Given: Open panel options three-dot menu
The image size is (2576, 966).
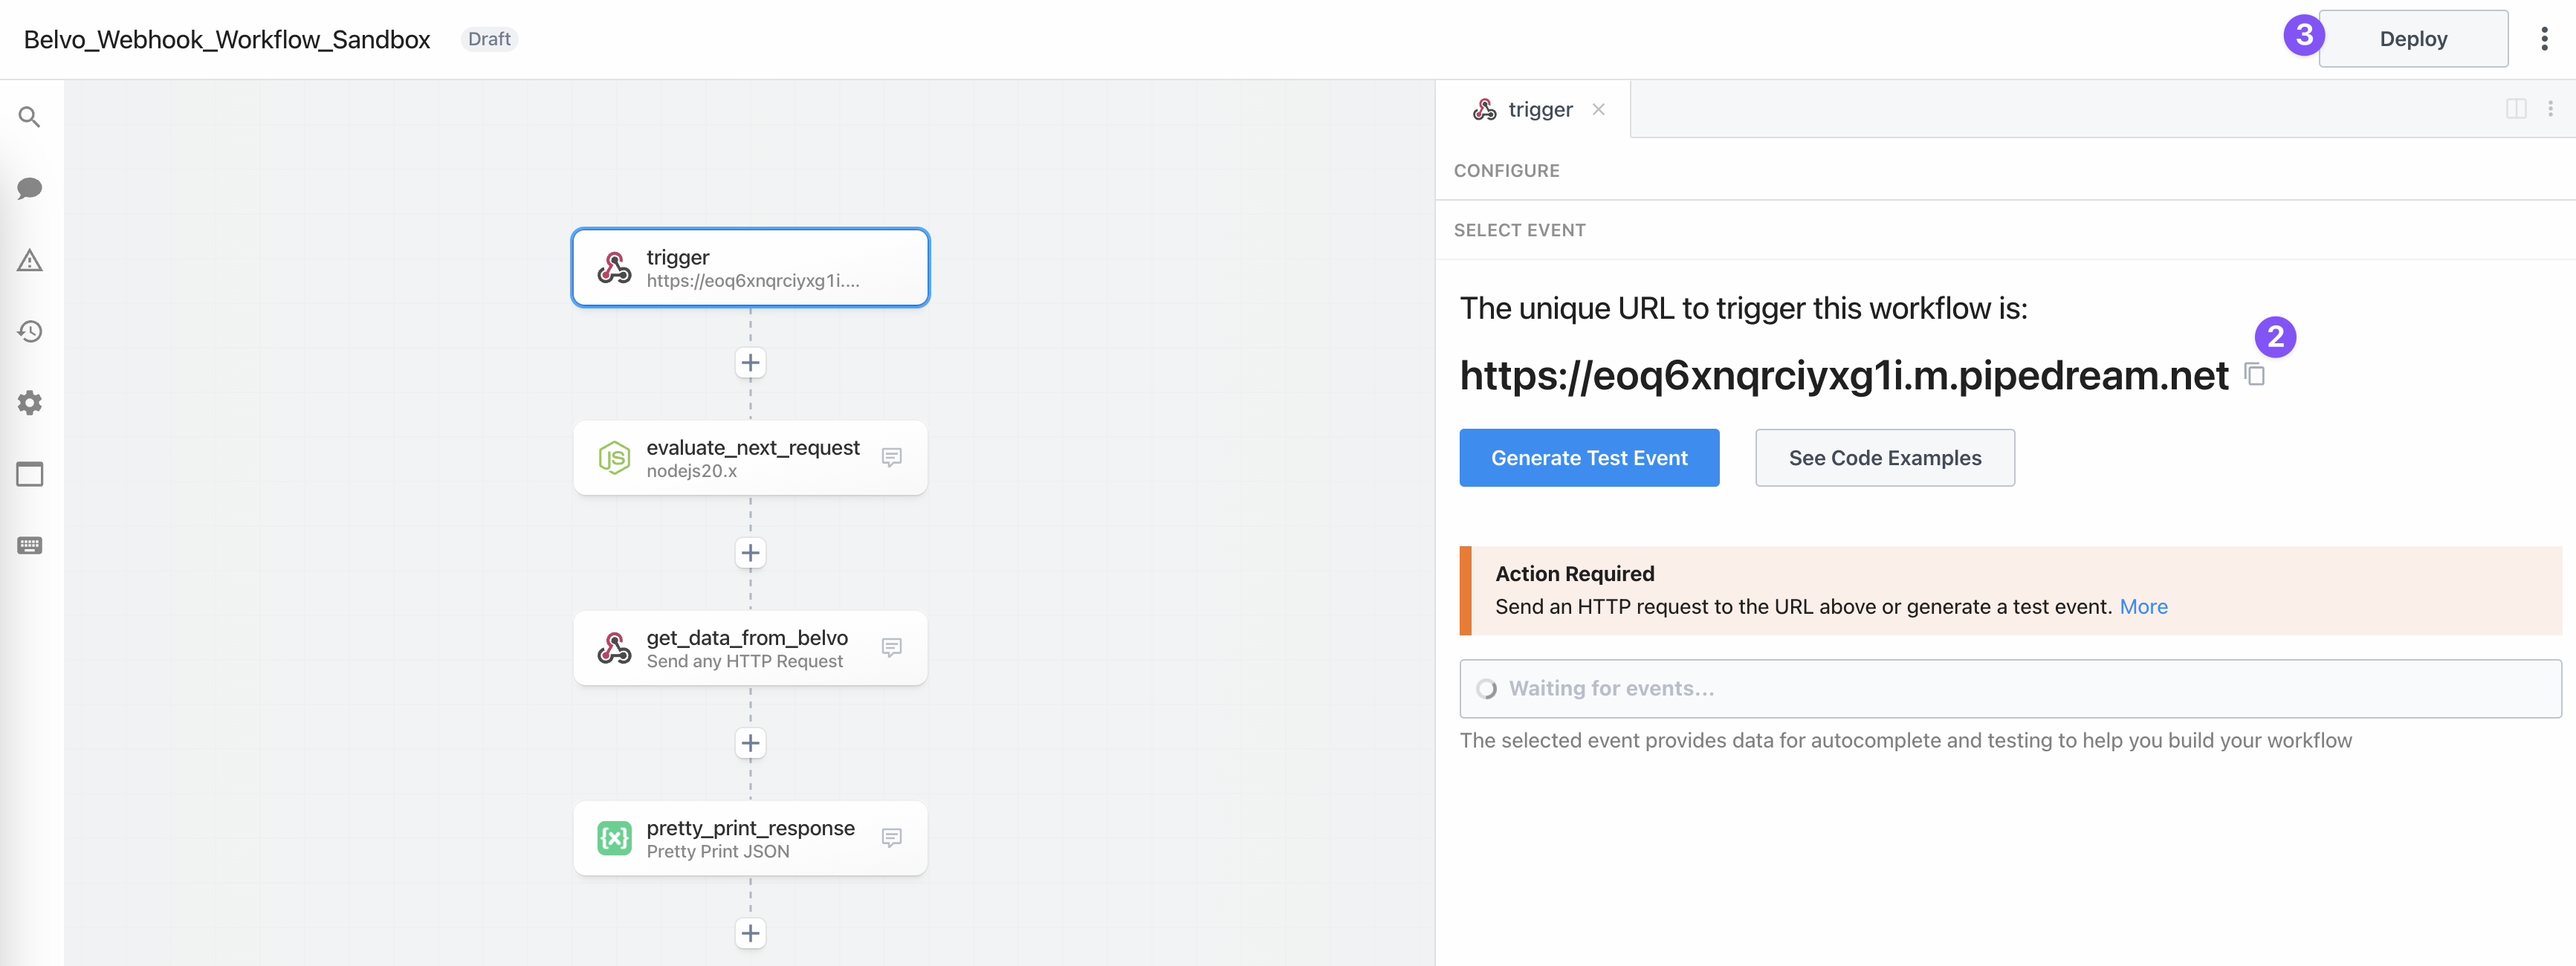Looking at the screenshot, I should pyautogui.click(x=2550, y=109).
